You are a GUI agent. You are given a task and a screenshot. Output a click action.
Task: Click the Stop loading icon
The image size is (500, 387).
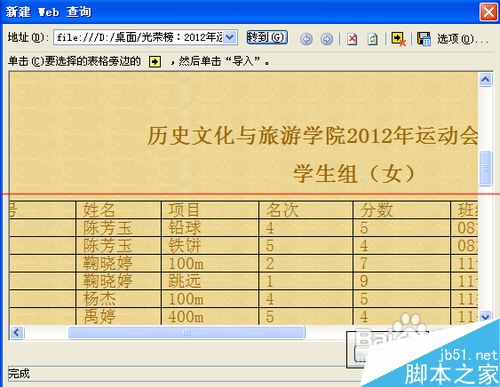352,39
